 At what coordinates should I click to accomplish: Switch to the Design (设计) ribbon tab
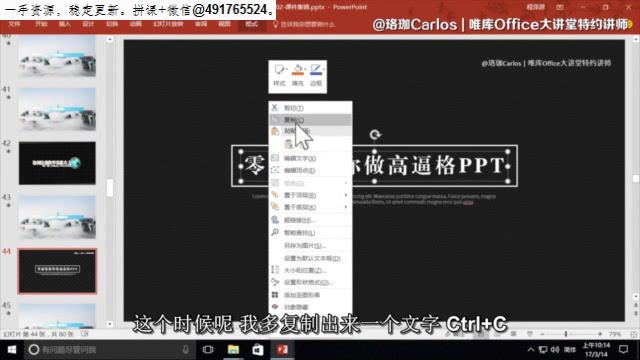tap(88, 24)
